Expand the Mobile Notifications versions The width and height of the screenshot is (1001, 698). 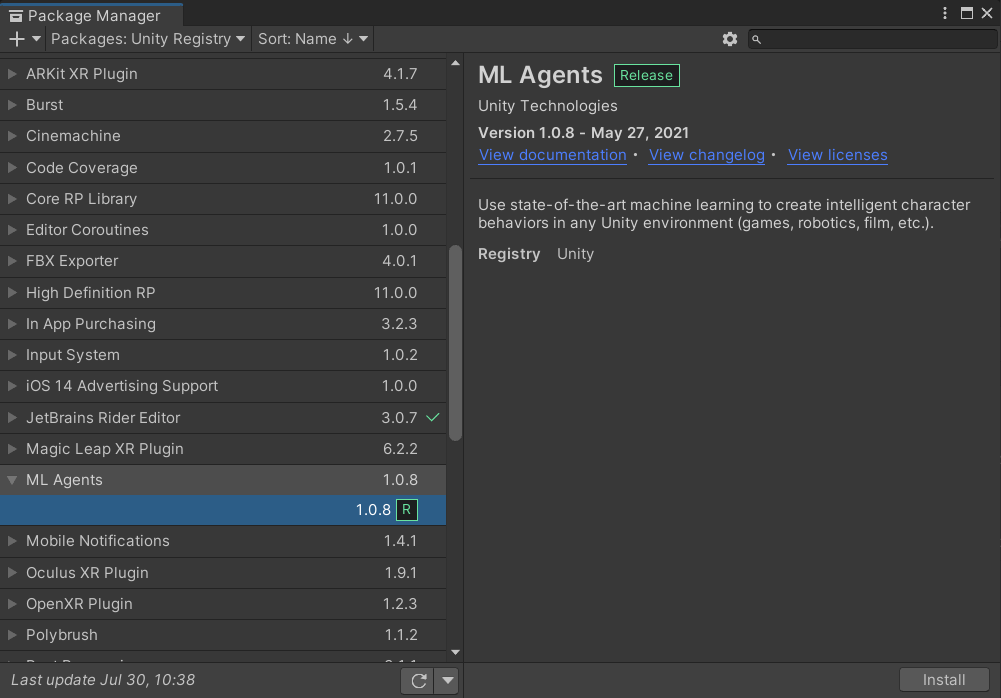pos(11,541)
